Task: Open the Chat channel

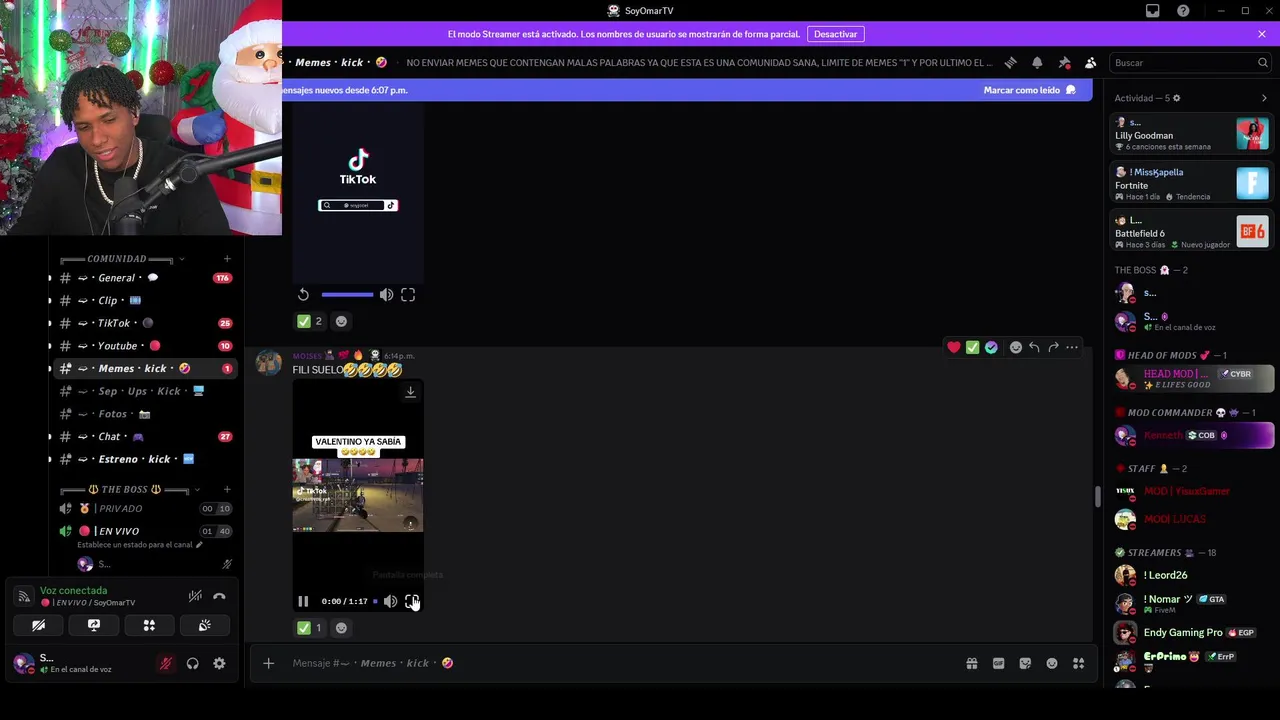Action: tap(145, 436)
